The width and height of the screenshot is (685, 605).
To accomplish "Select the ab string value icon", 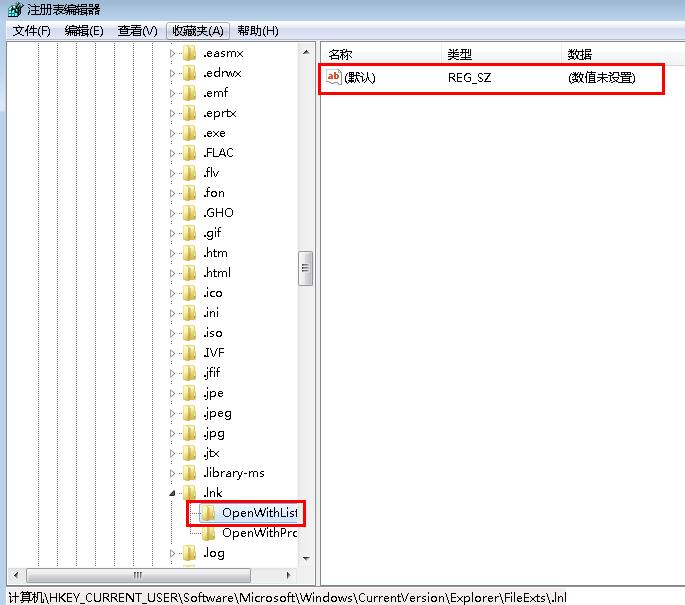I will click(335, 77).
